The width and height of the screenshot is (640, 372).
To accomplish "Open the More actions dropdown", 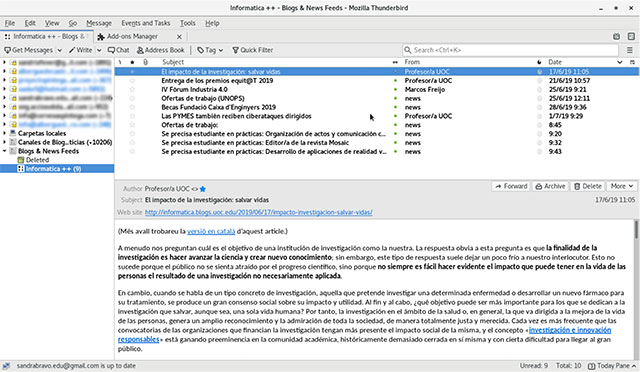I will [622, 186].
